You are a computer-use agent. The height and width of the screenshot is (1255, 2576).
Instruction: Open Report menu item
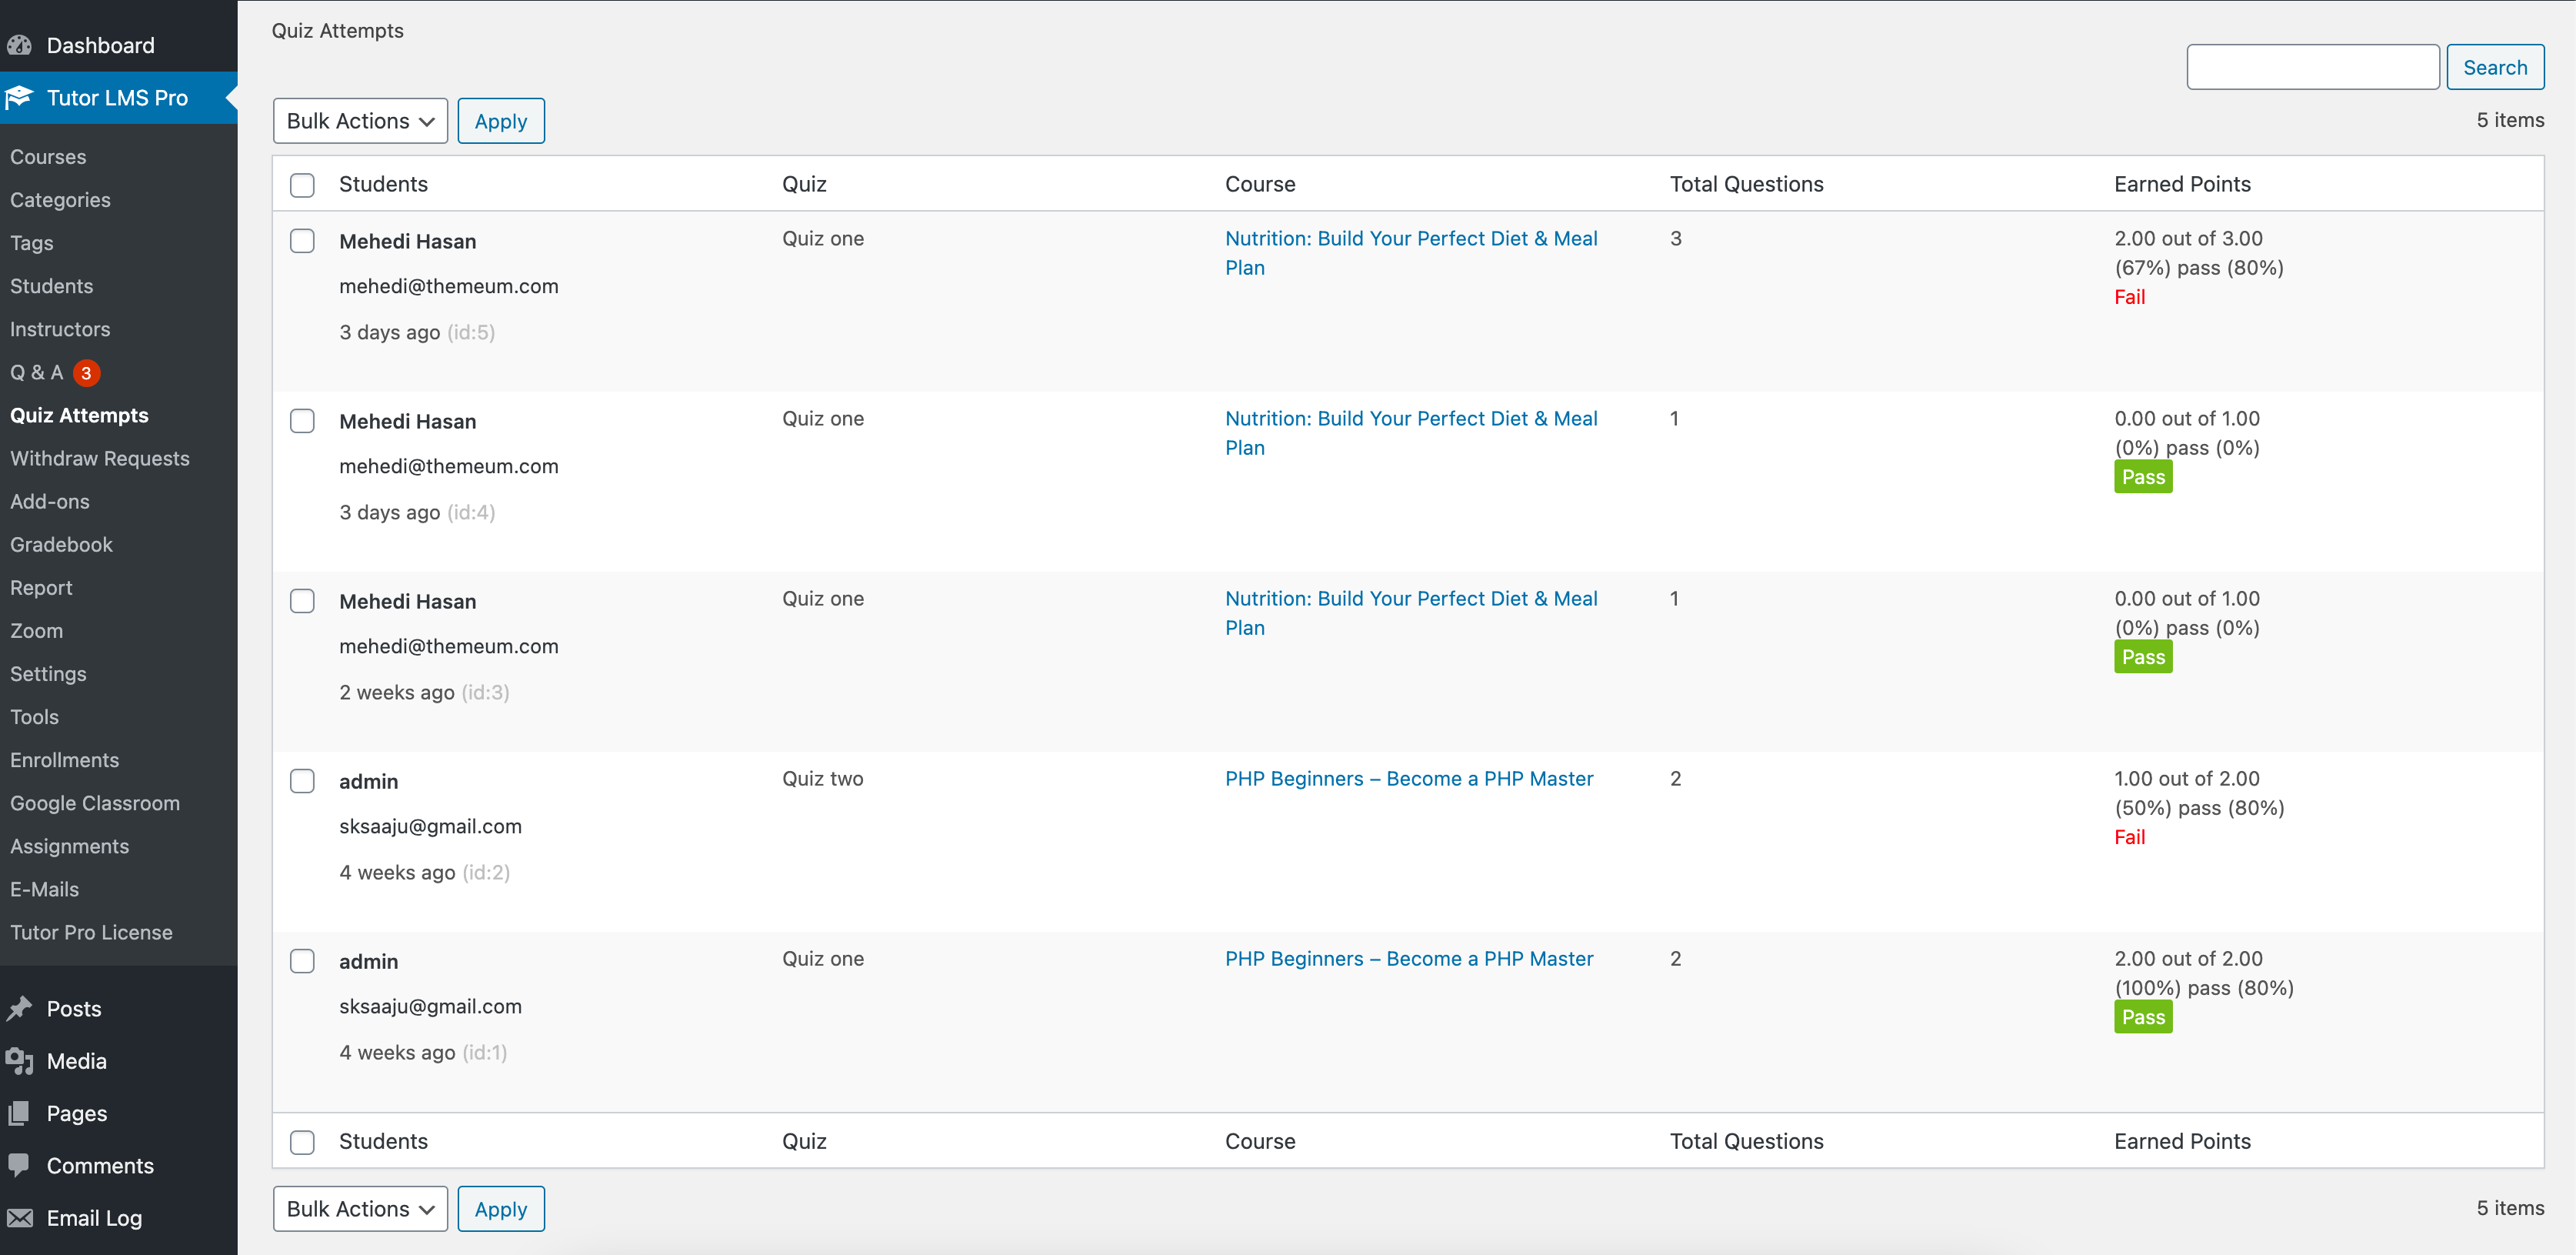click(x=41, y=587)
